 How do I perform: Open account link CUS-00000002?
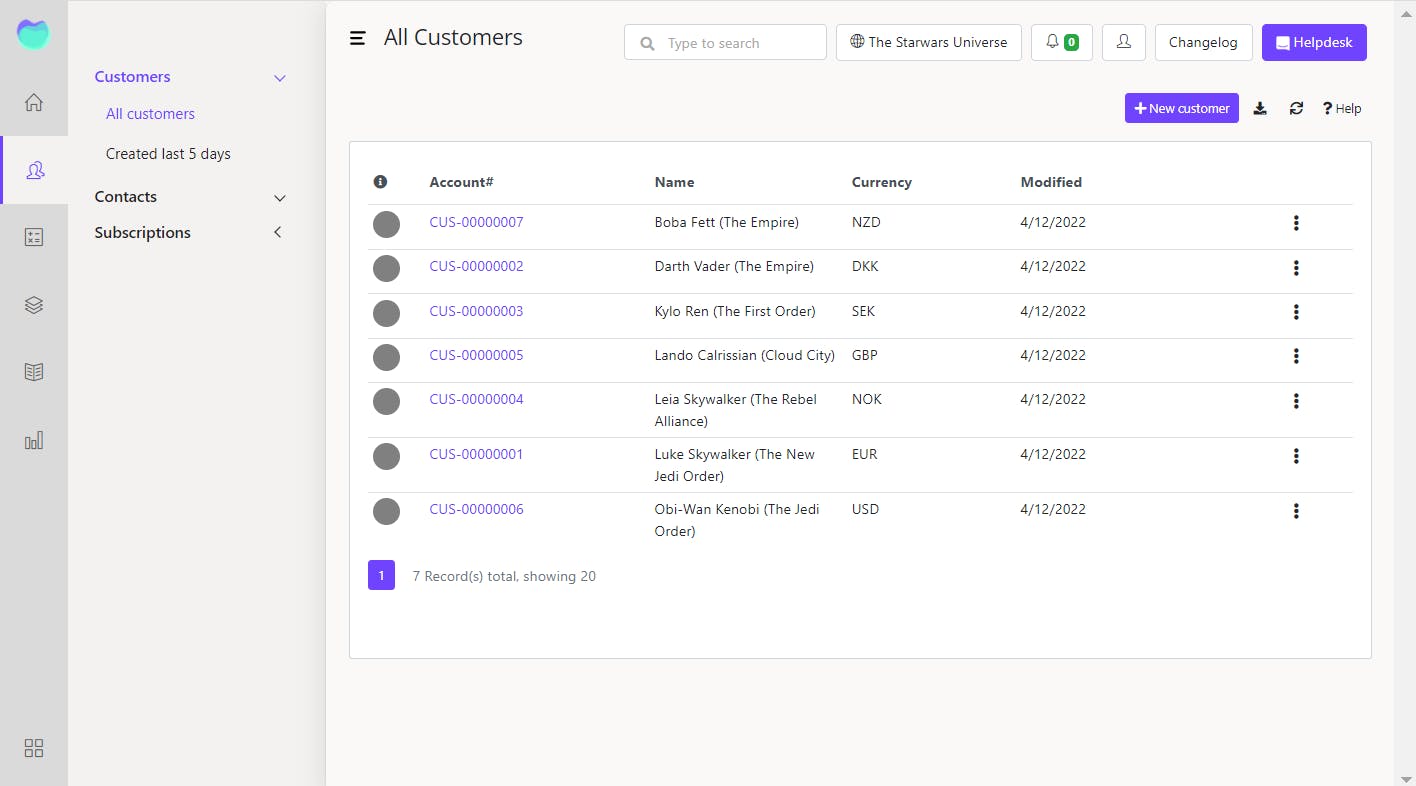(x=476, y=266)
